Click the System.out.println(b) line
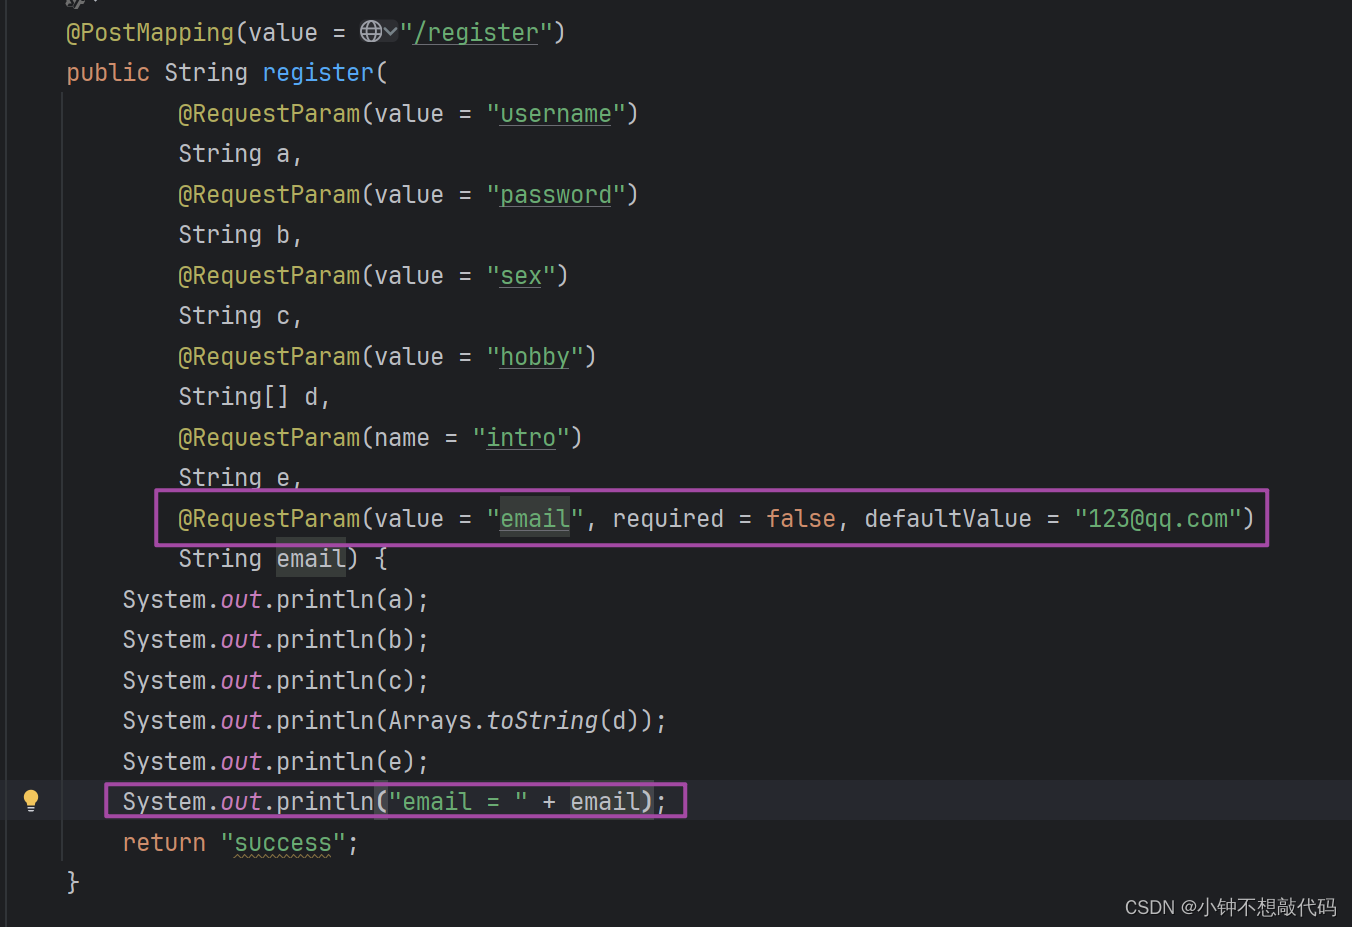This screenshot has height=927, width=1352. tap(276, 640)
